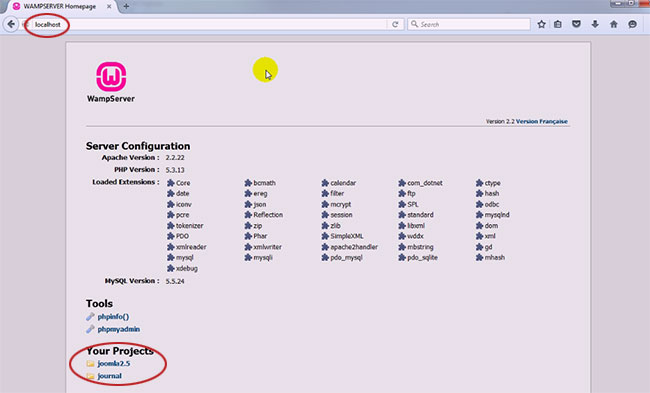This screenshot has height=393, width=650.
Task: Open the phpinfo() tool link
Action: point(113,317)
